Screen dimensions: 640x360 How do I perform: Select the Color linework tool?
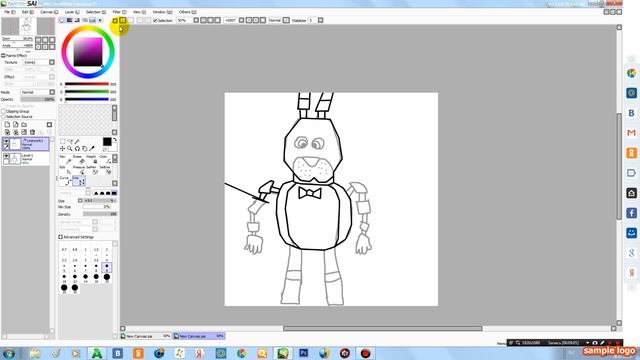point(105,160)
